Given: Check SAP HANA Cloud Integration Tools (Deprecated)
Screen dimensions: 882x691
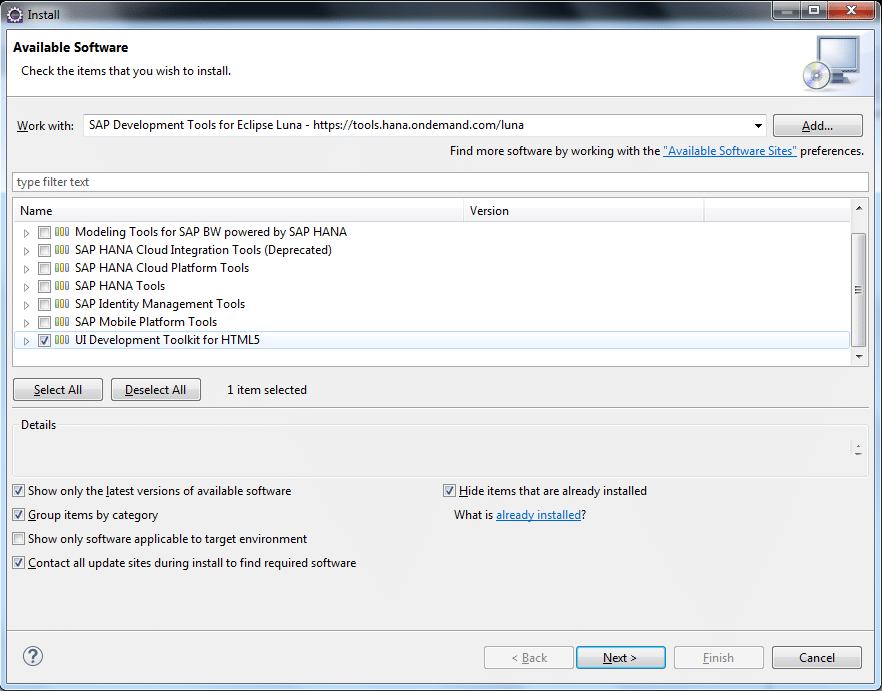Looking at the screenshot, I should 44,250.
